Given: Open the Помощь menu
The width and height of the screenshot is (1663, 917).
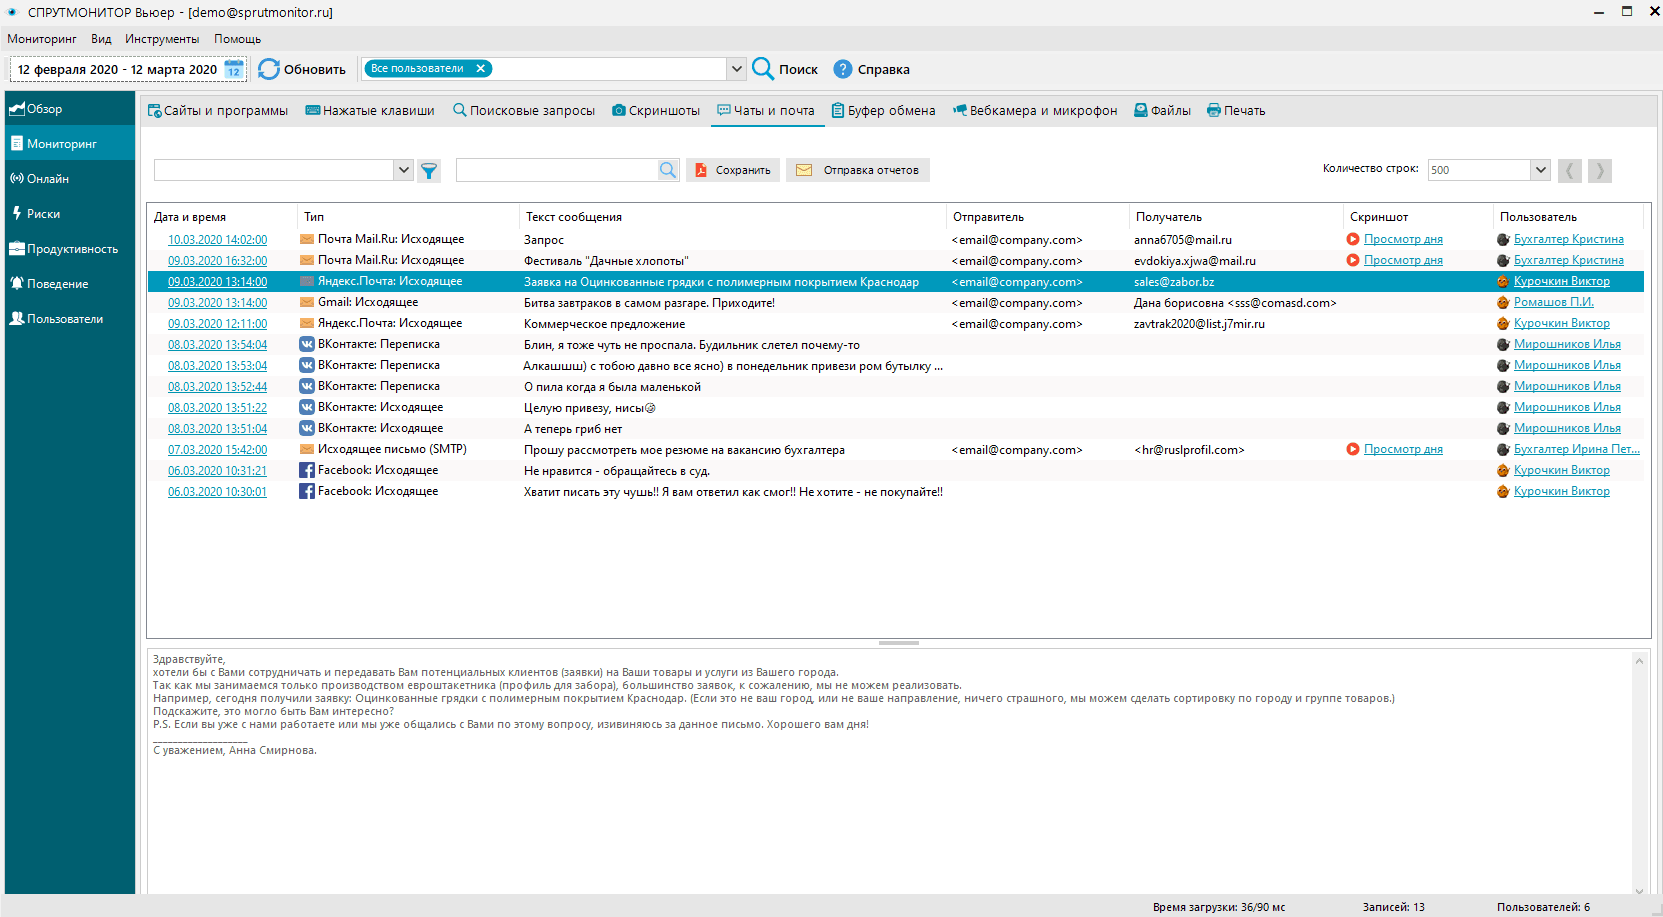Looking at the screenshot, I should click(x=237, y=39).
